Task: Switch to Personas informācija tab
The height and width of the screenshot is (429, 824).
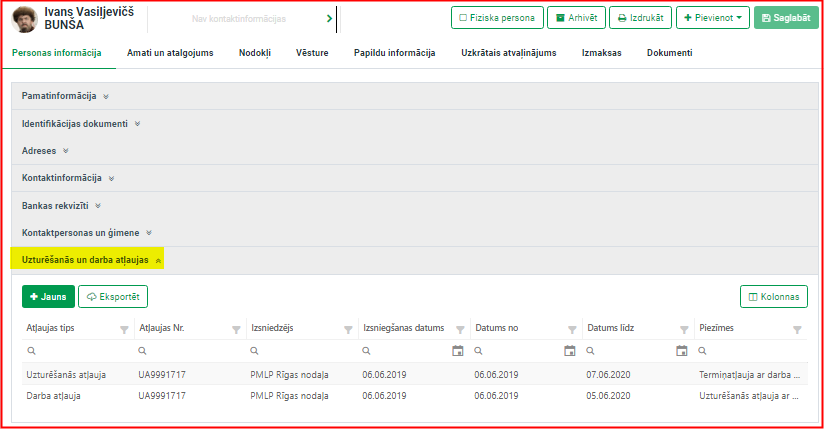Action: (x=57, y=53)
